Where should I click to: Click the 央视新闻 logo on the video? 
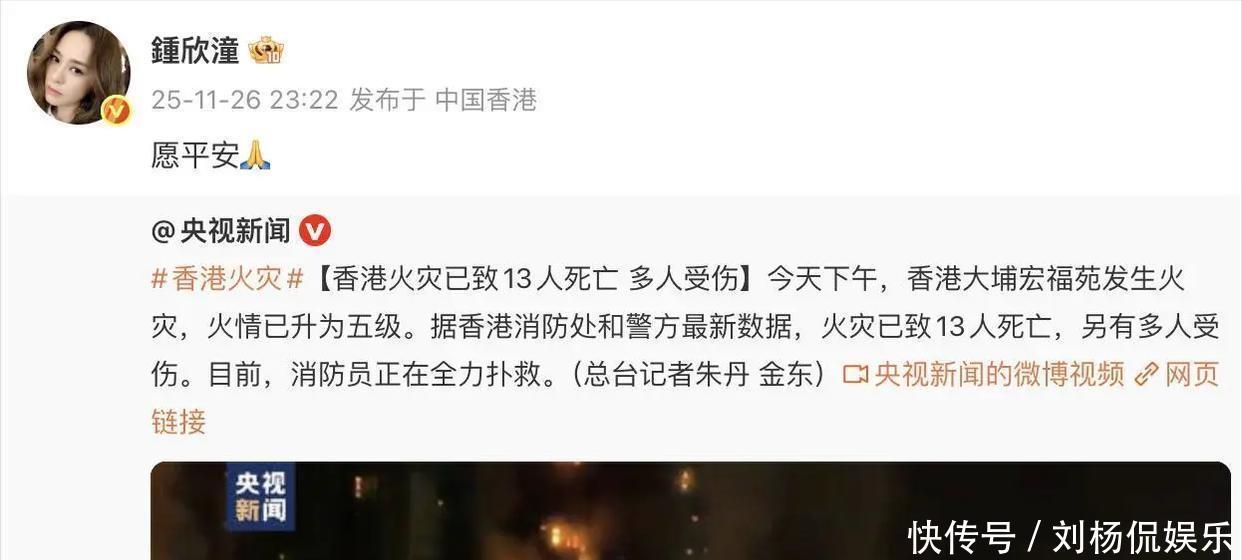tap(260, 497)
